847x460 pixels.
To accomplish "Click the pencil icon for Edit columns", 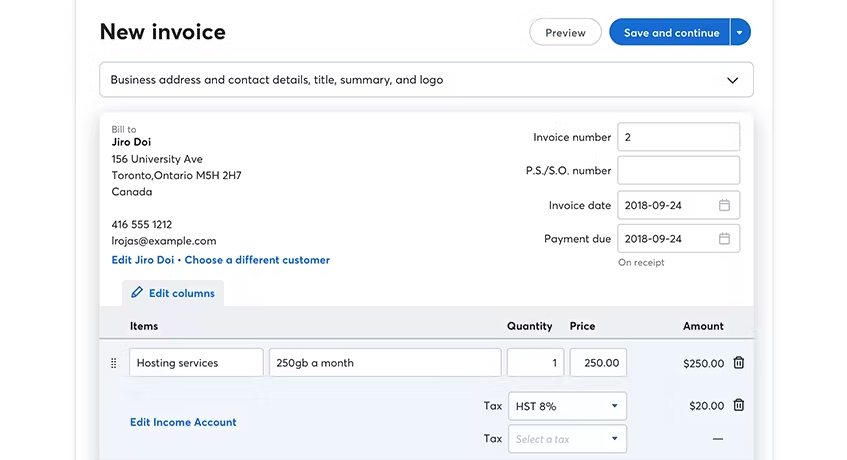I will (x=137, y=293).
